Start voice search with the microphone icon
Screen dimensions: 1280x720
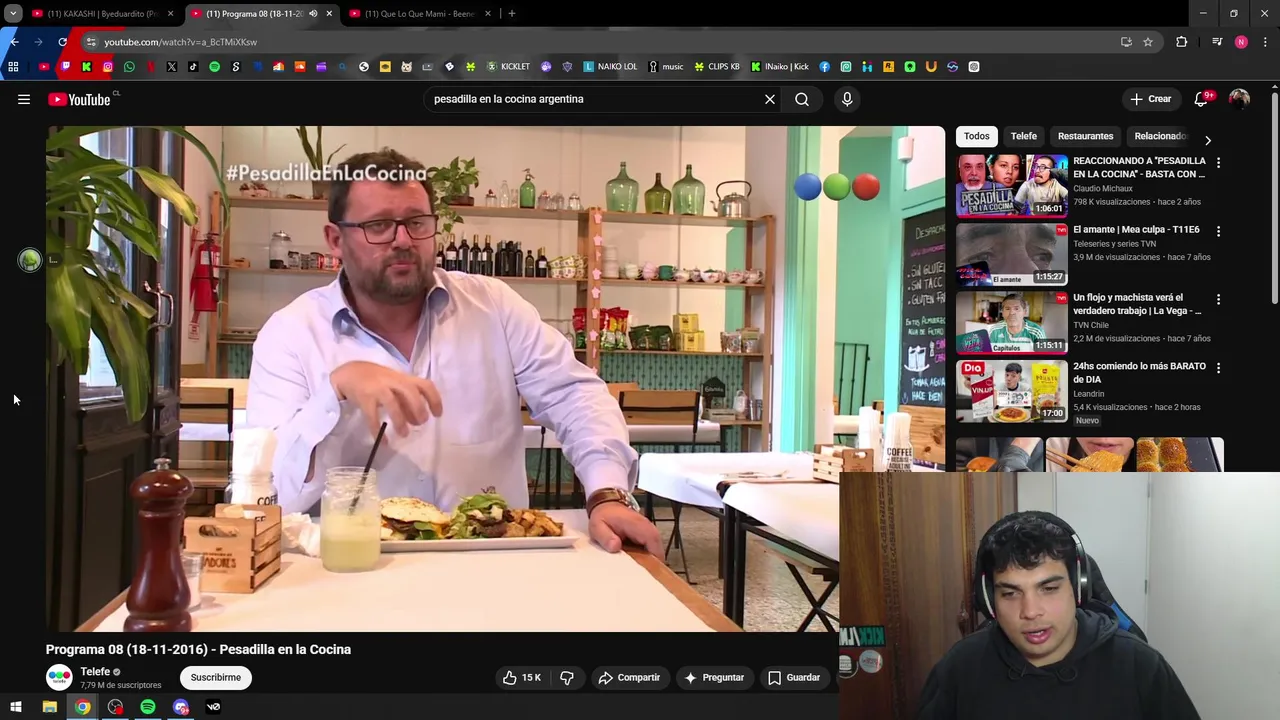[847, 99]
